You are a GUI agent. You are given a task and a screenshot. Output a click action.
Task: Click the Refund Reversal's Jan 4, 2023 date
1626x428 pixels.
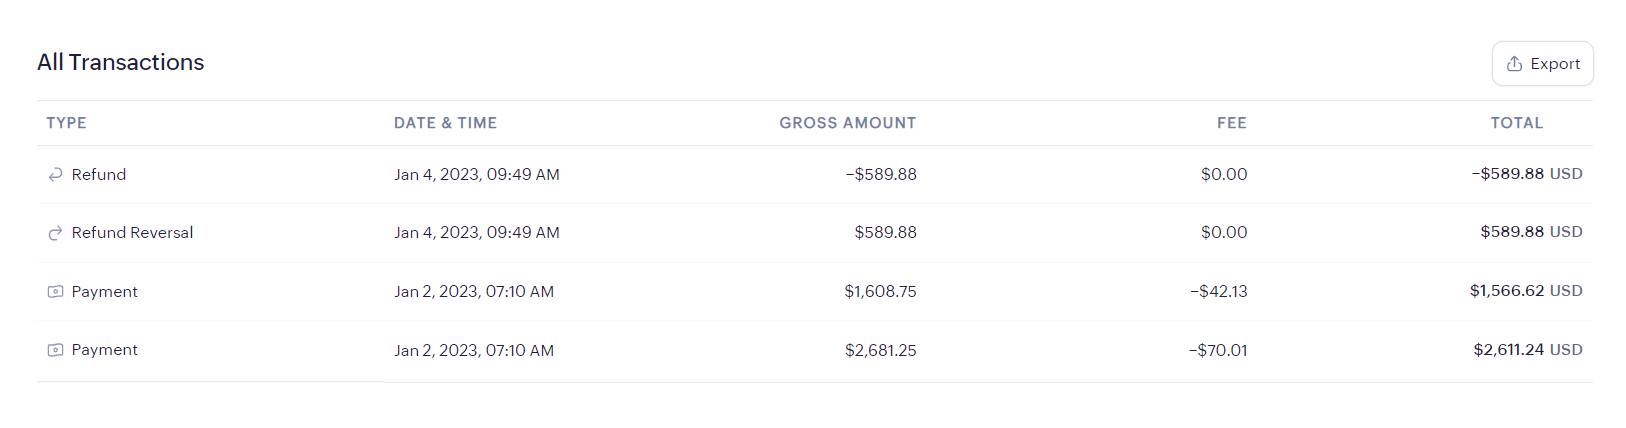pos(476,233)
